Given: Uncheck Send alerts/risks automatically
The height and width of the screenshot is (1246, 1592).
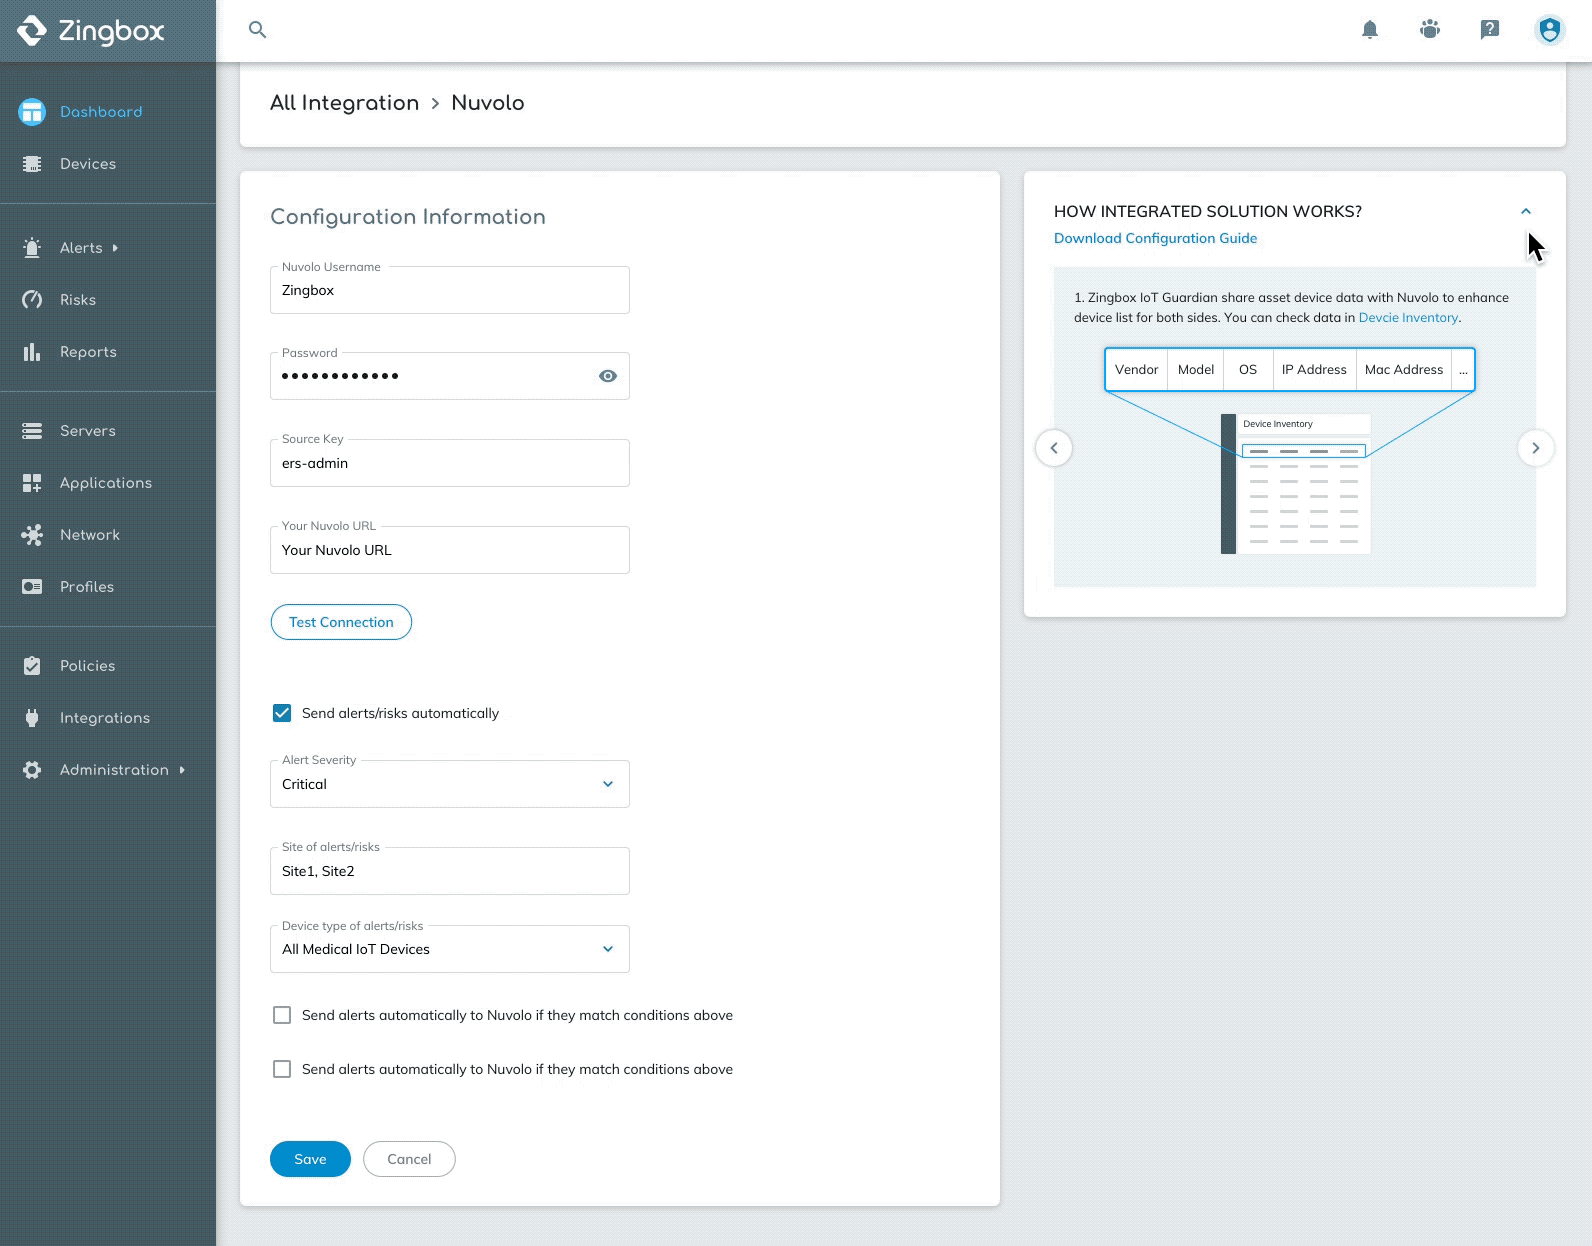Looking at the screenshot, I should point(282,713).
